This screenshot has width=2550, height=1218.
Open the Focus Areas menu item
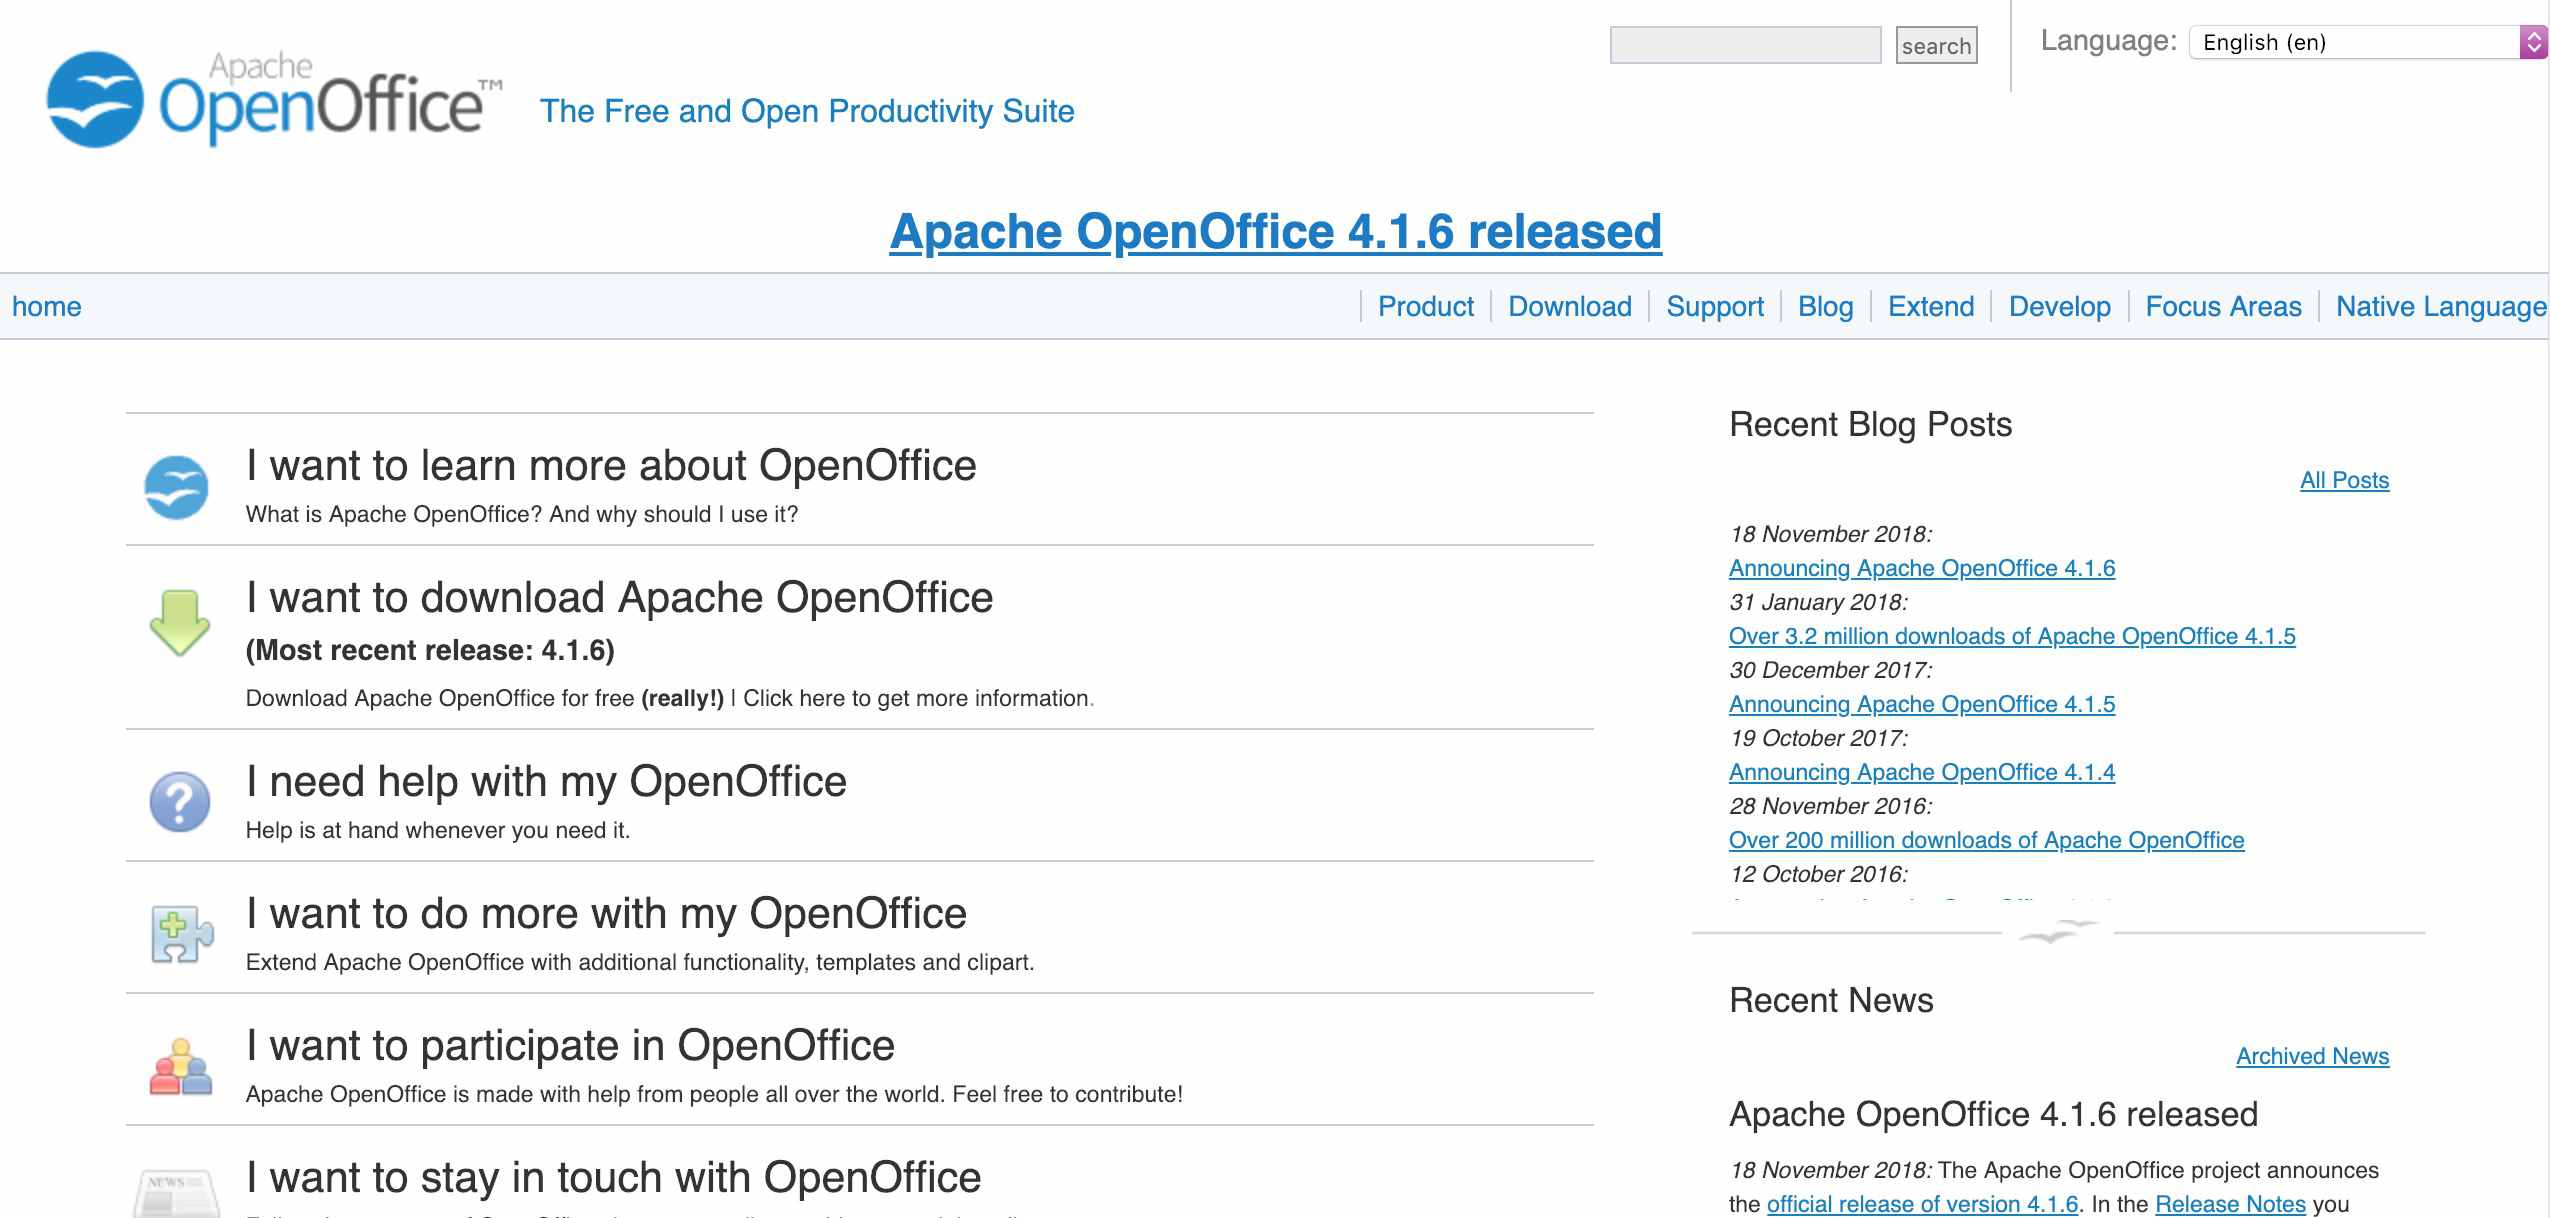pos(2223,306)
